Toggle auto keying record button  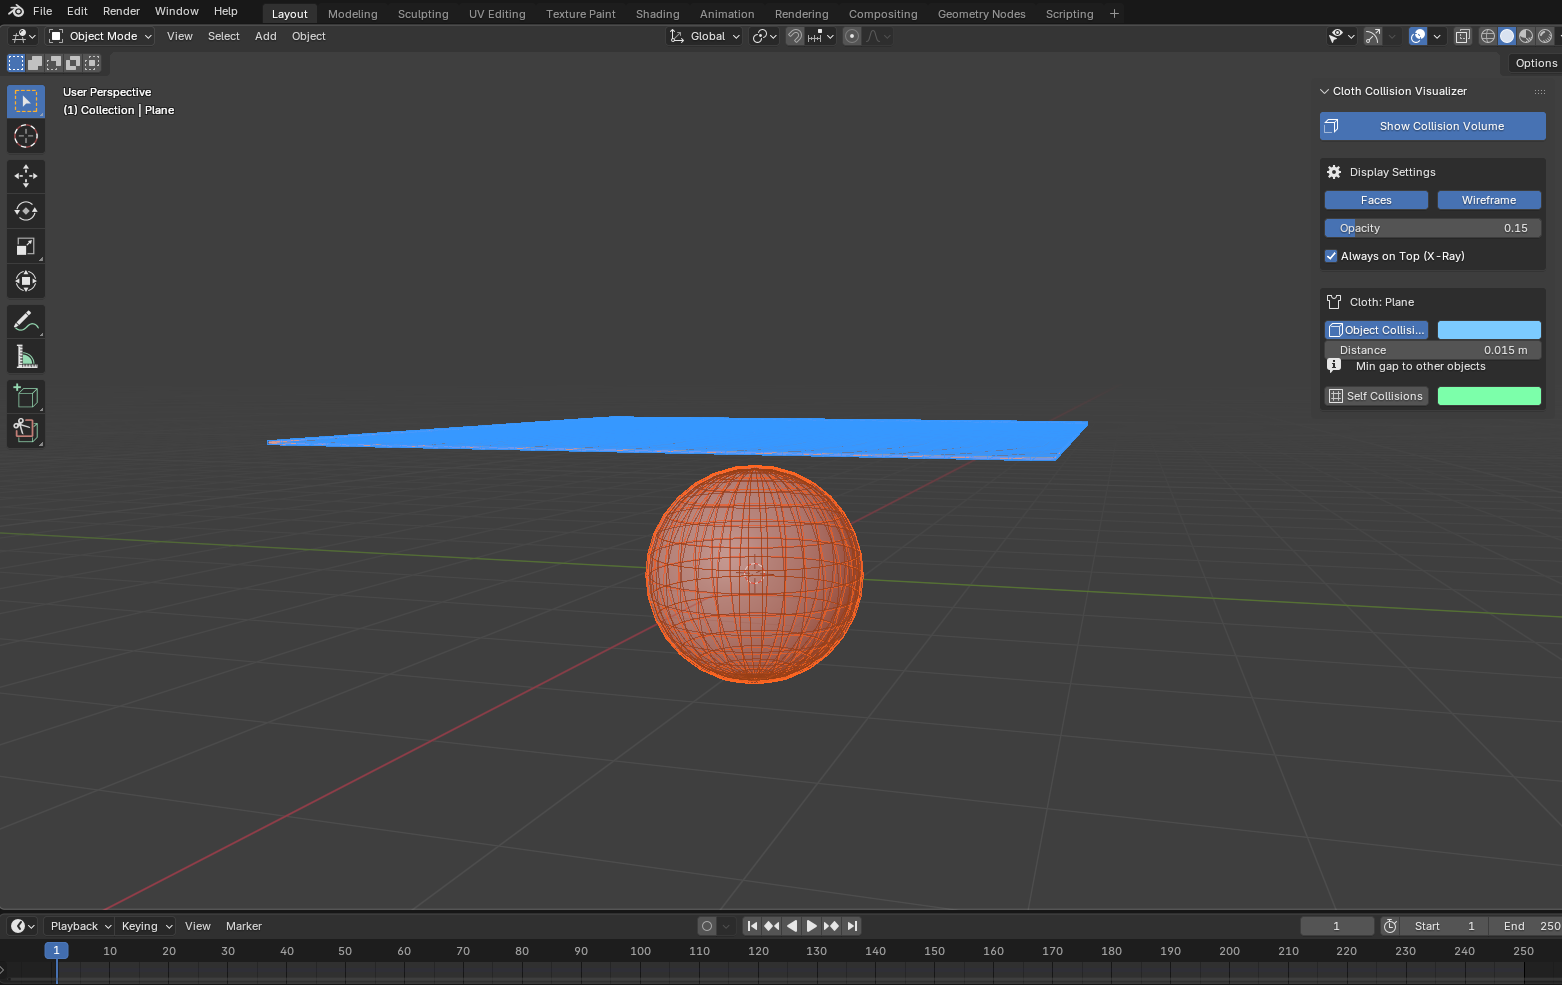(707, 926)
